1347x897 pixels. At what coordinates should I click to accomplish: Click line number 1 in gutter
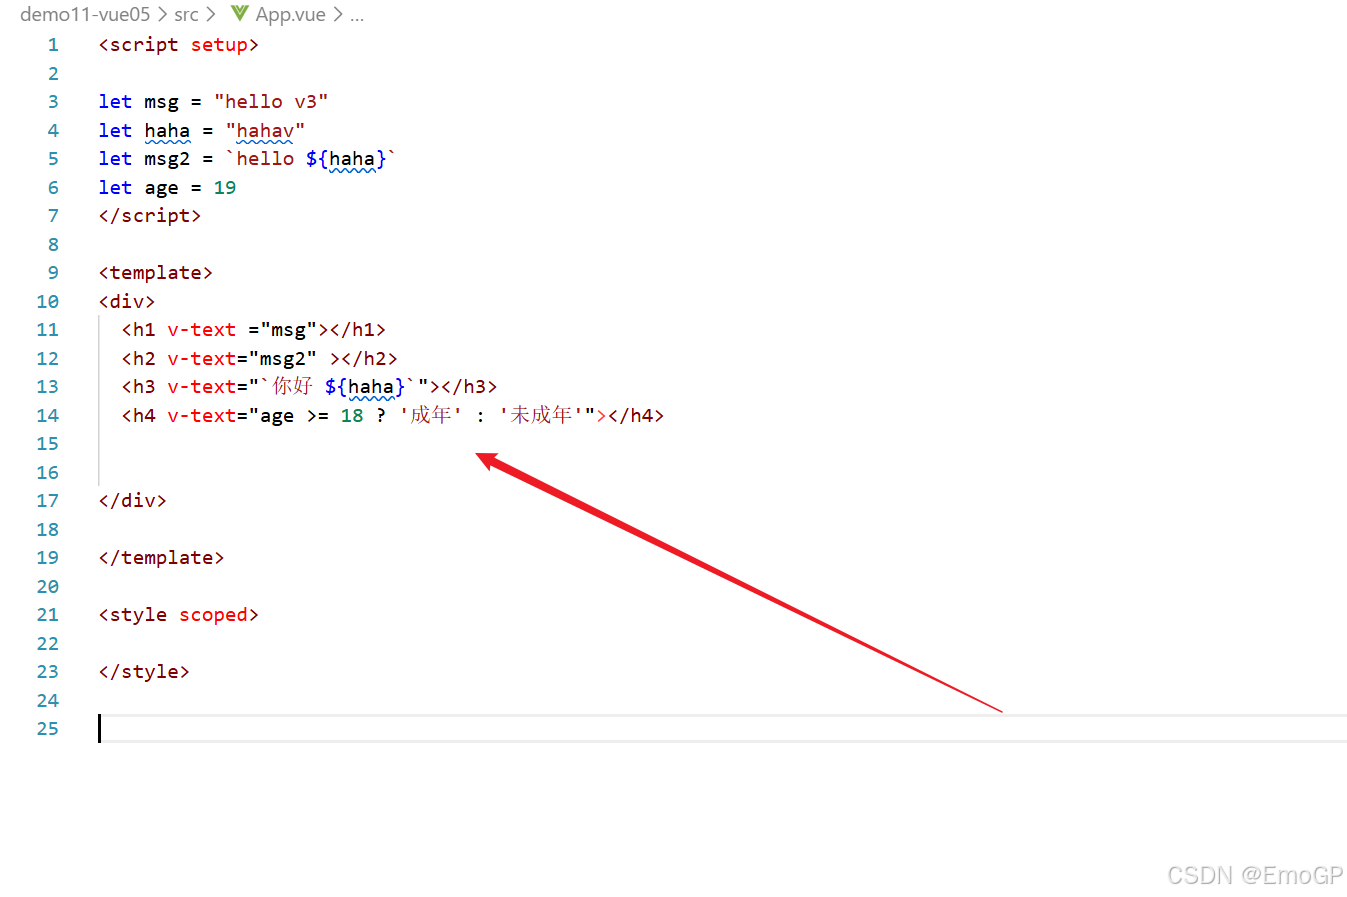(x=53, y=45)
